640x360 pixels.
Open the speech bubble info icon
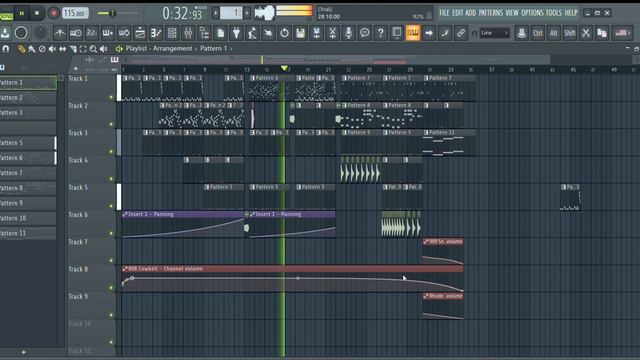tap(364, 33)
